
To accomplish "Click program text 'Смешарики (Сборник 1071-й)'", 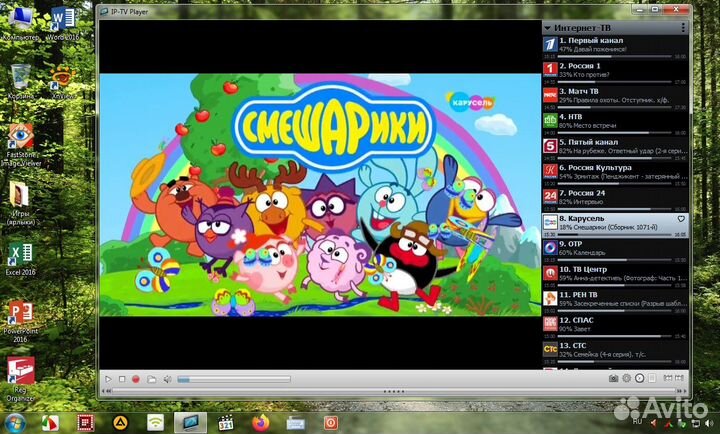I will point(613,227).
